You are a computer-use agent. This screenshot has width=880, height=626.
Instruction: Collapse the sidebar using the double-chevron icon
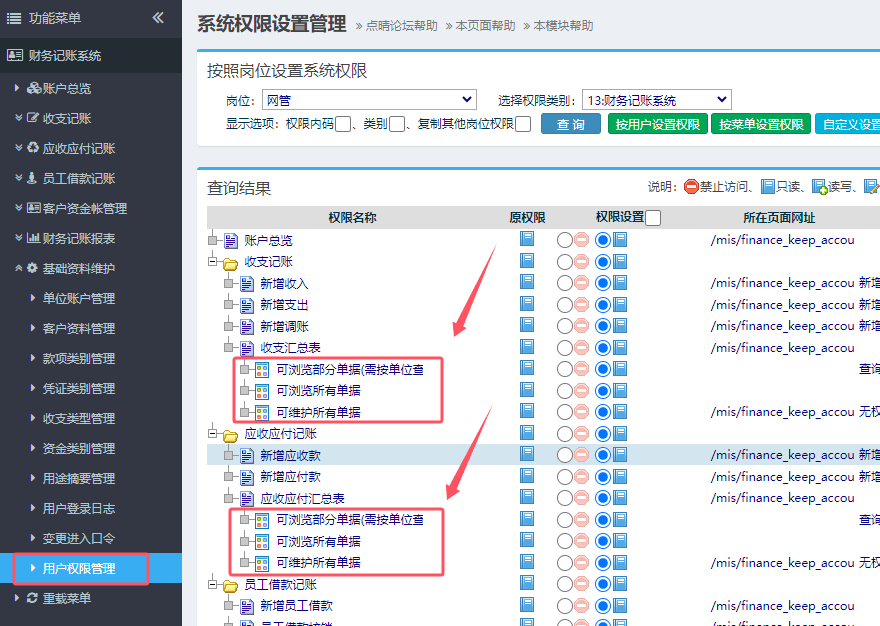[x=158, y=17]
